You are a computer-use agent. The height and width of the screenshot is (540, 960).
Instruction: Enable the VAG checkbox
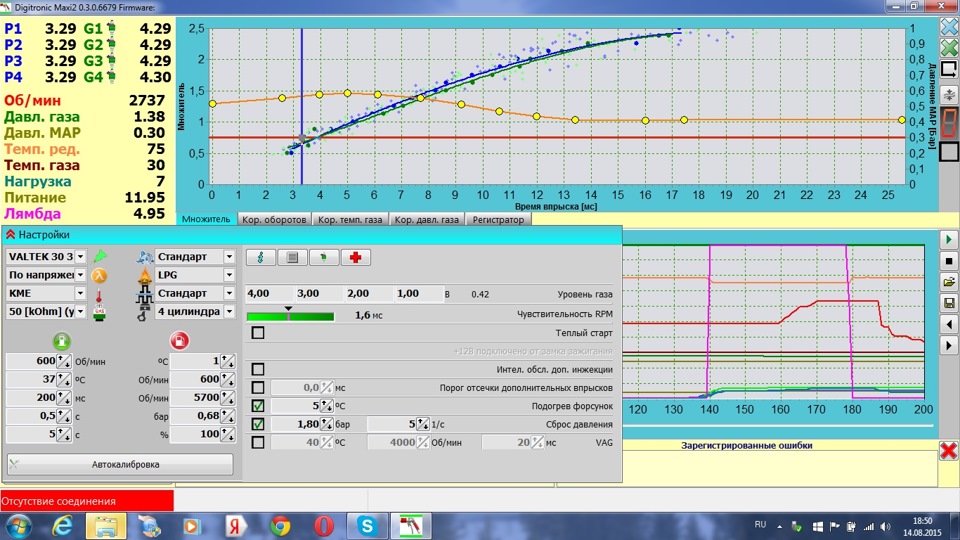(x=258, y=442)
